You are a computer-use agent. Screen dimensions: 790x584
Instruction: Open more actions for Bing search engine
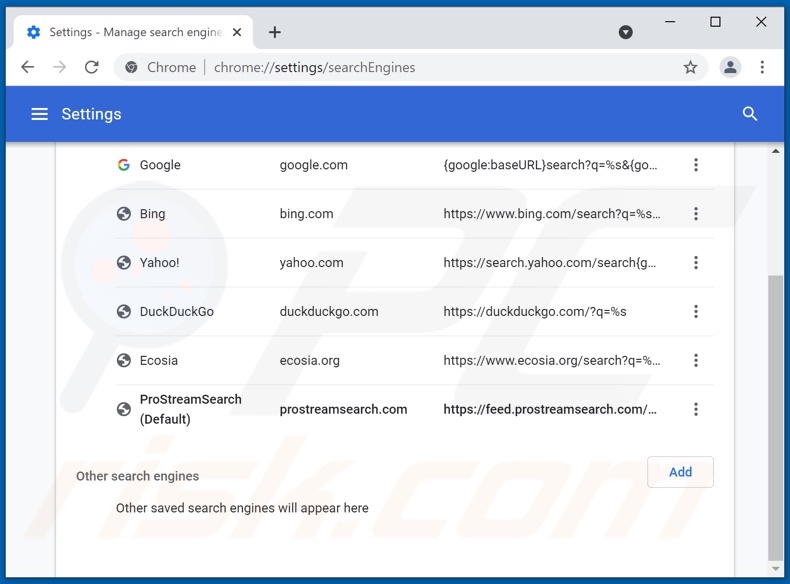coord(696,214)
